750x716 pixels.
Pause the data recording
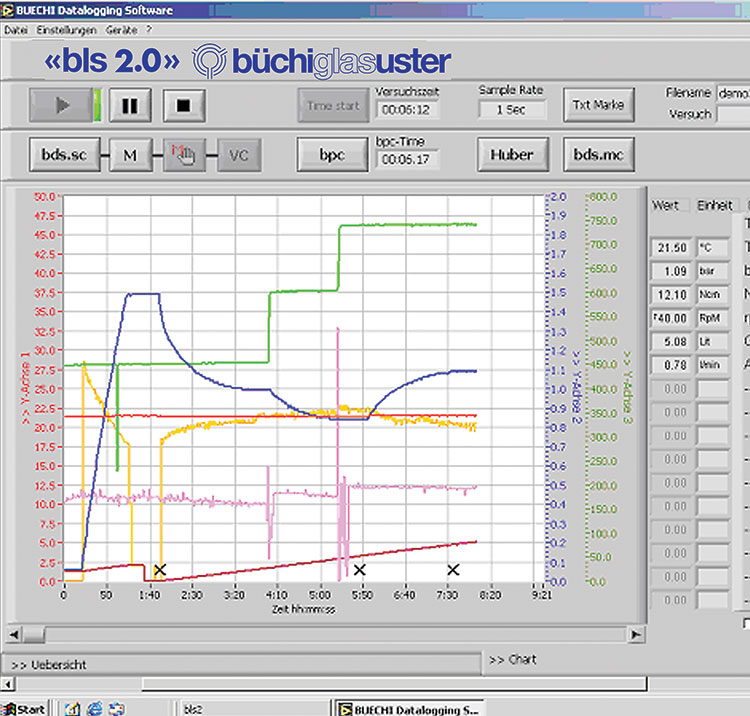[130, 105]
